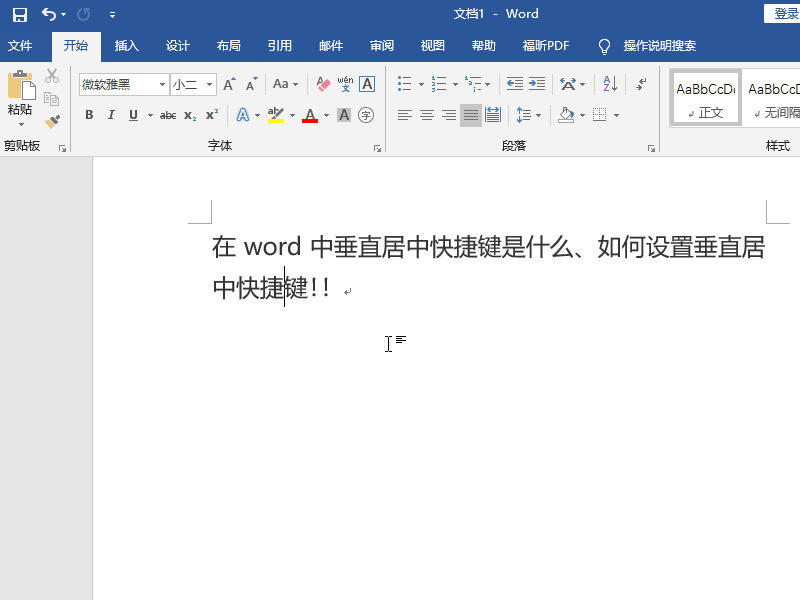
Task: Click the Grow Font size icon
Action: coord(229,84)
